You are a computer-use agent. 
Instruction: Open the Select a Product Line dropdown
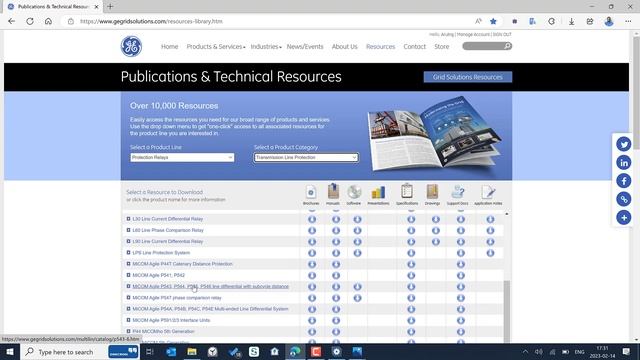[x=182, y=157]
